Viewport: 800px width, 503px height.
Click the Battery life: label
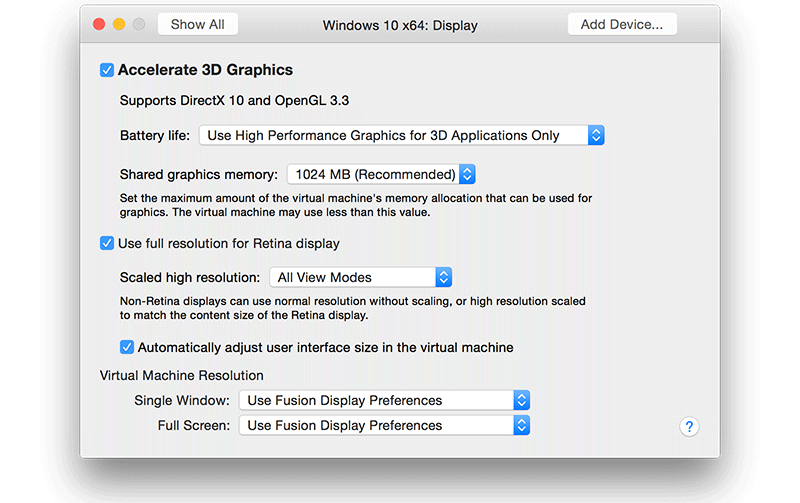point(155,136)
